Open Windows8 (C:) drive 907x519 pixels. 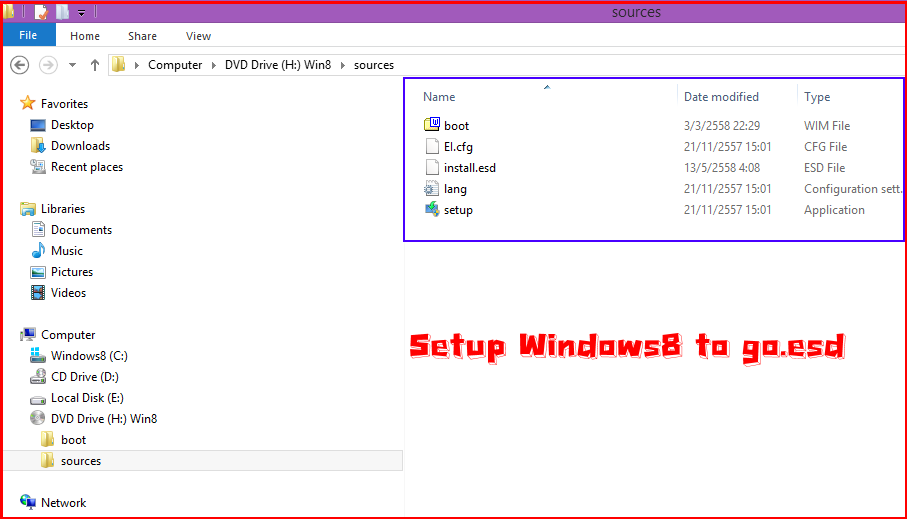click(90, 356)
